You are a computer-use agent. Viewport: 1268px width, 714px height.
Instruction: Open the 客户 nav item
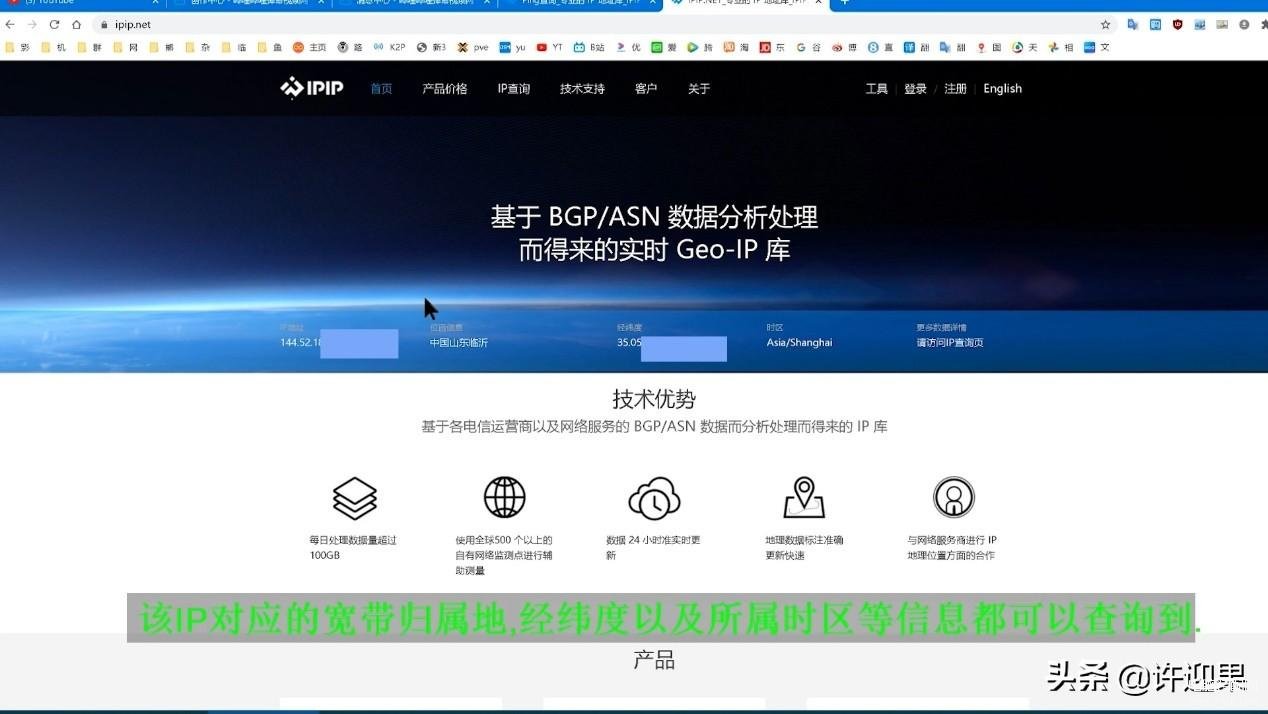pyautogui.click(x=646, y=89)
